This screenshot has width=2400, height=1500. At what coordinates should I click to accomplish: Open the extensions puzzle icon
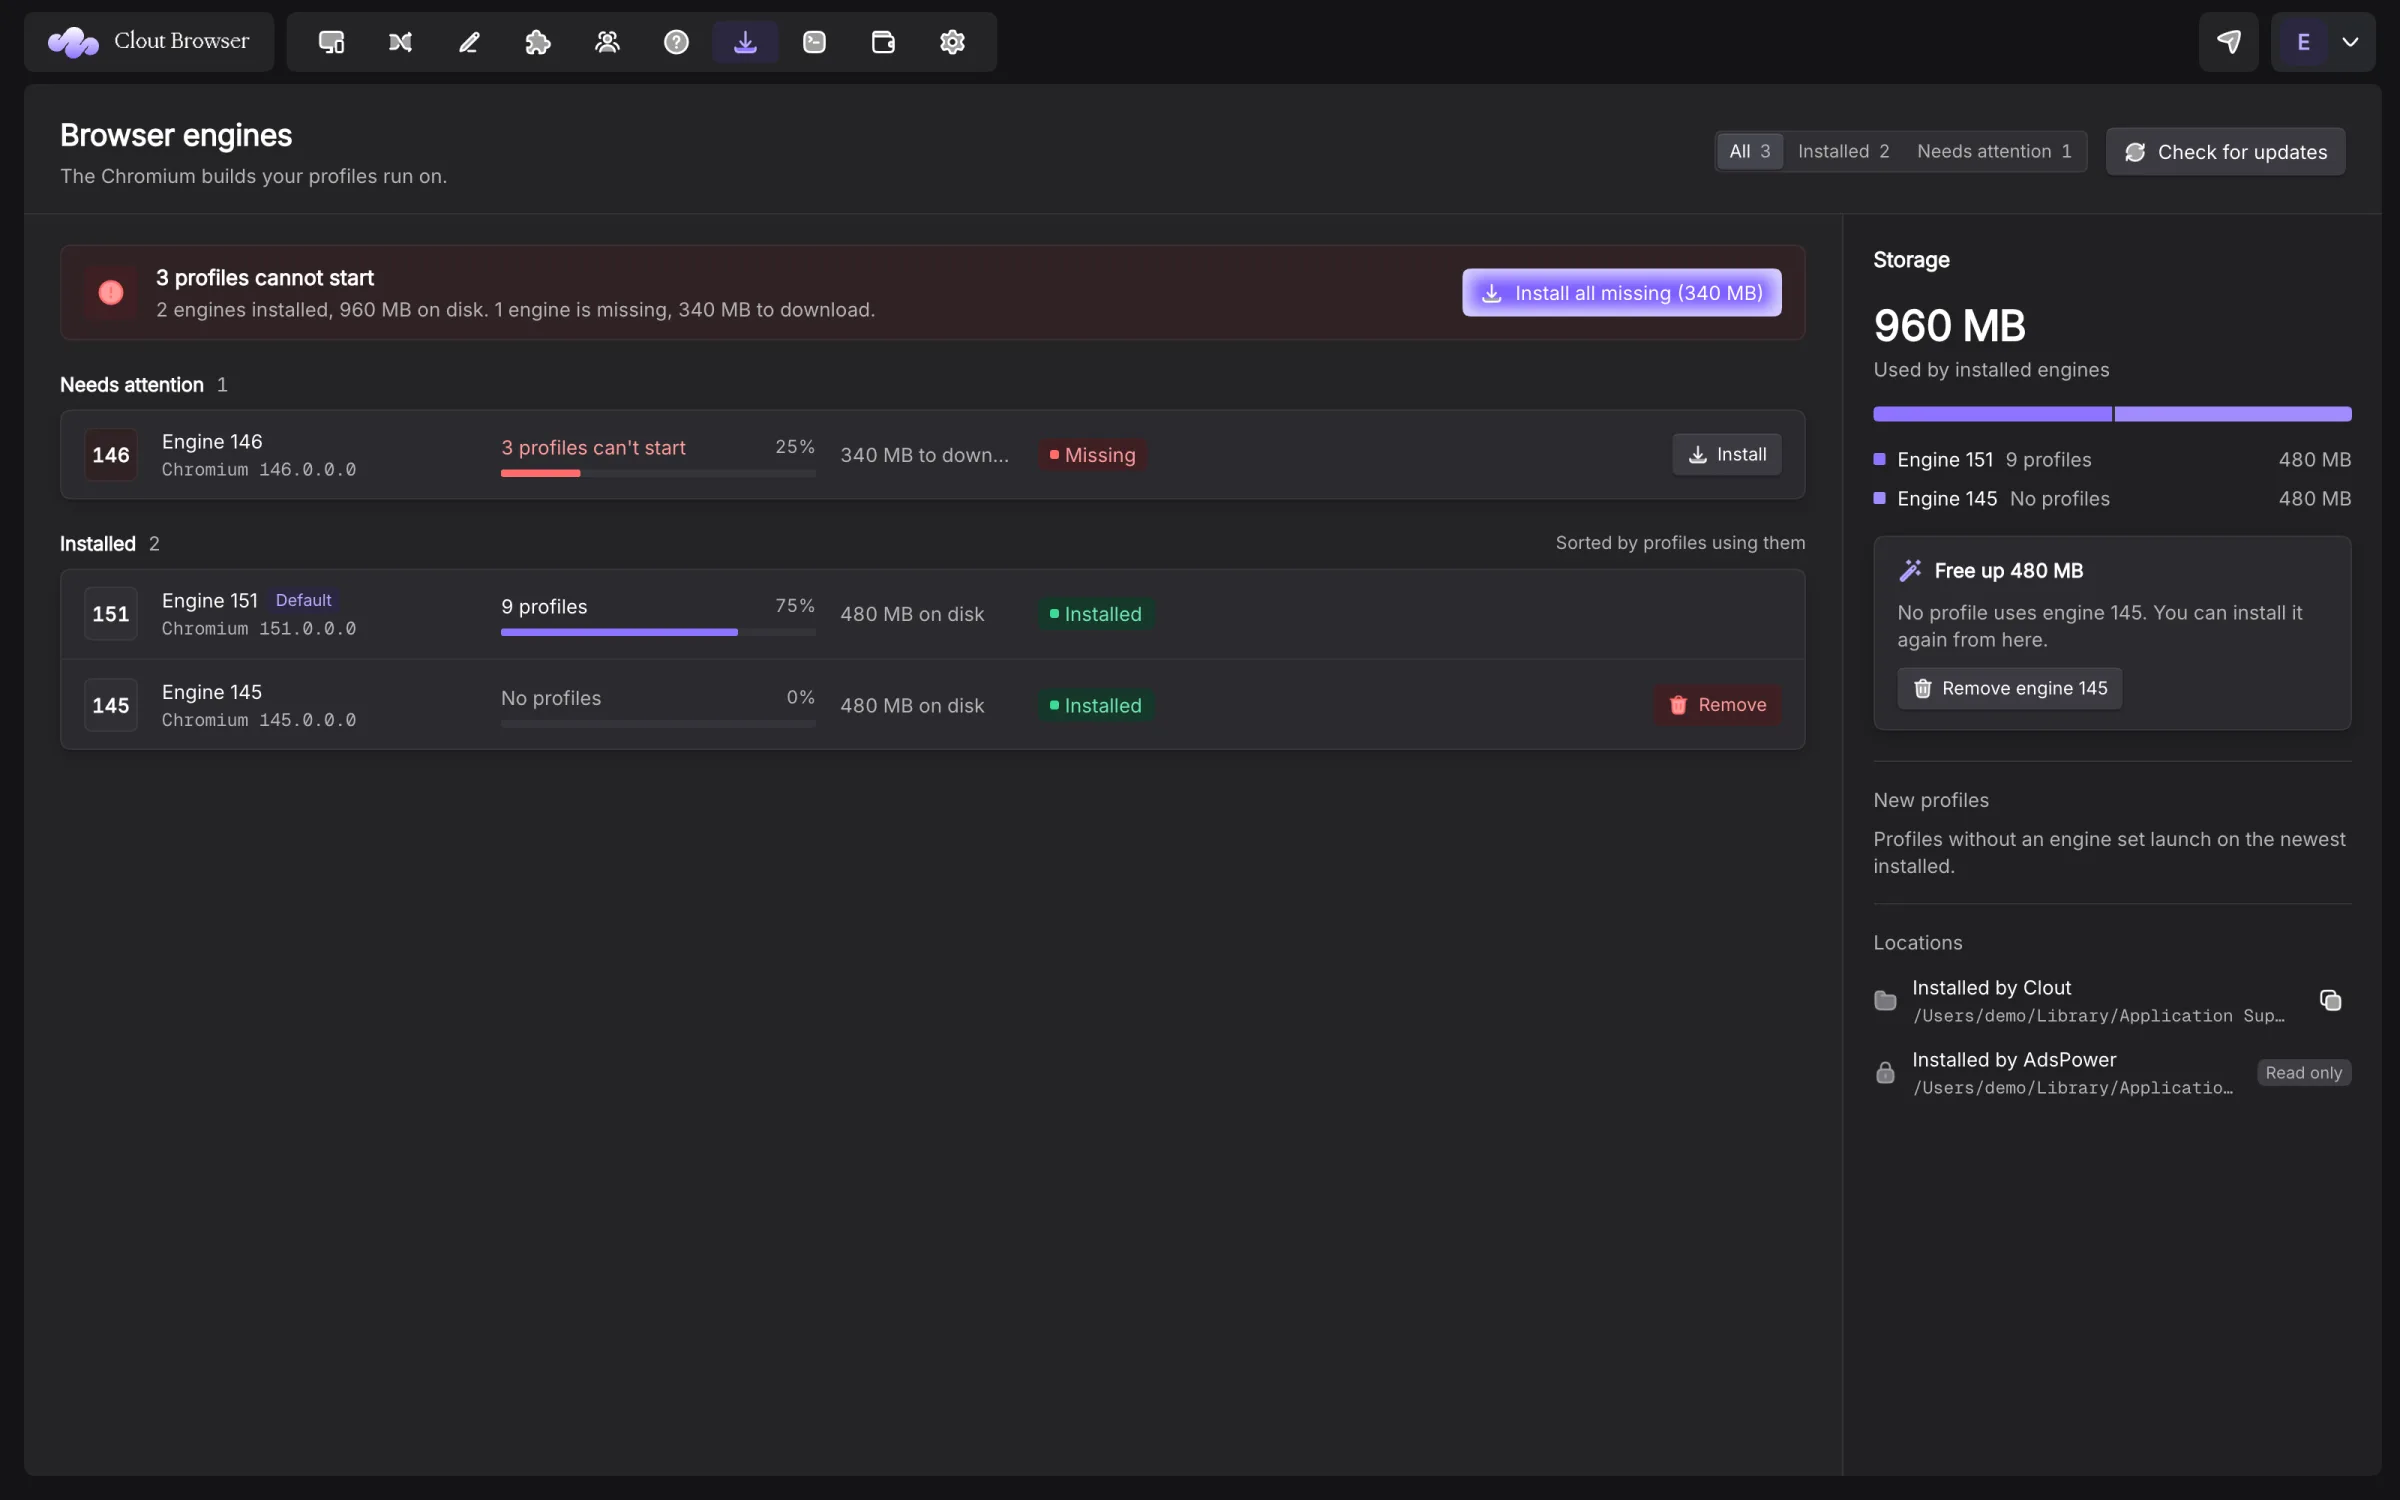[538, 42]
